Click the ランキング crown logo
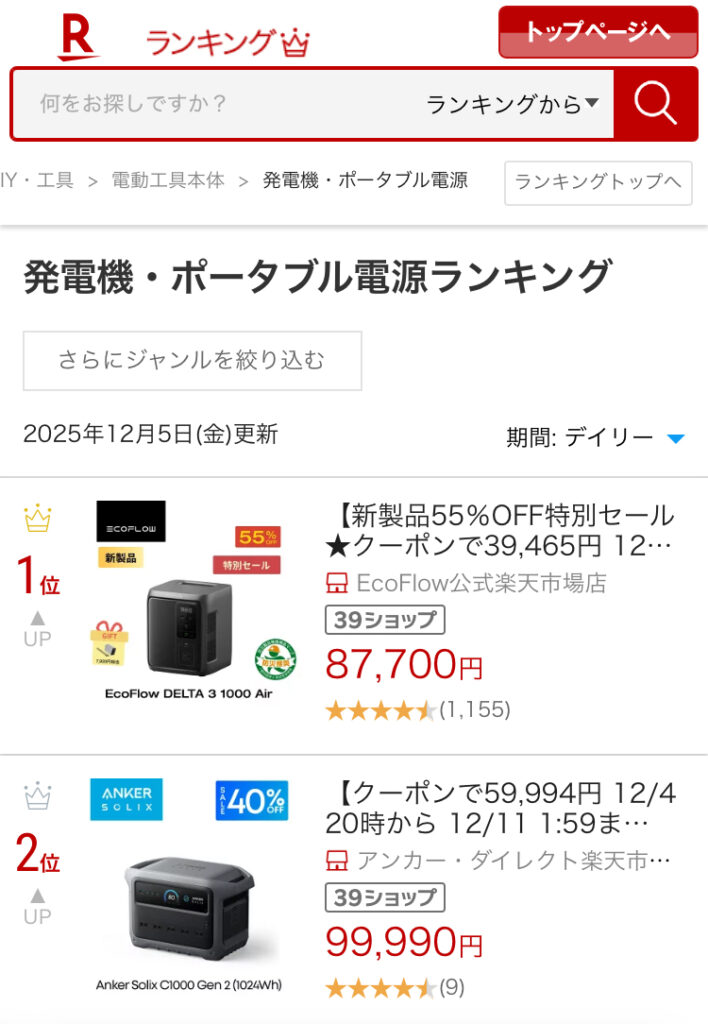The width and height of the screenshot is (708, 1024). 228,42
